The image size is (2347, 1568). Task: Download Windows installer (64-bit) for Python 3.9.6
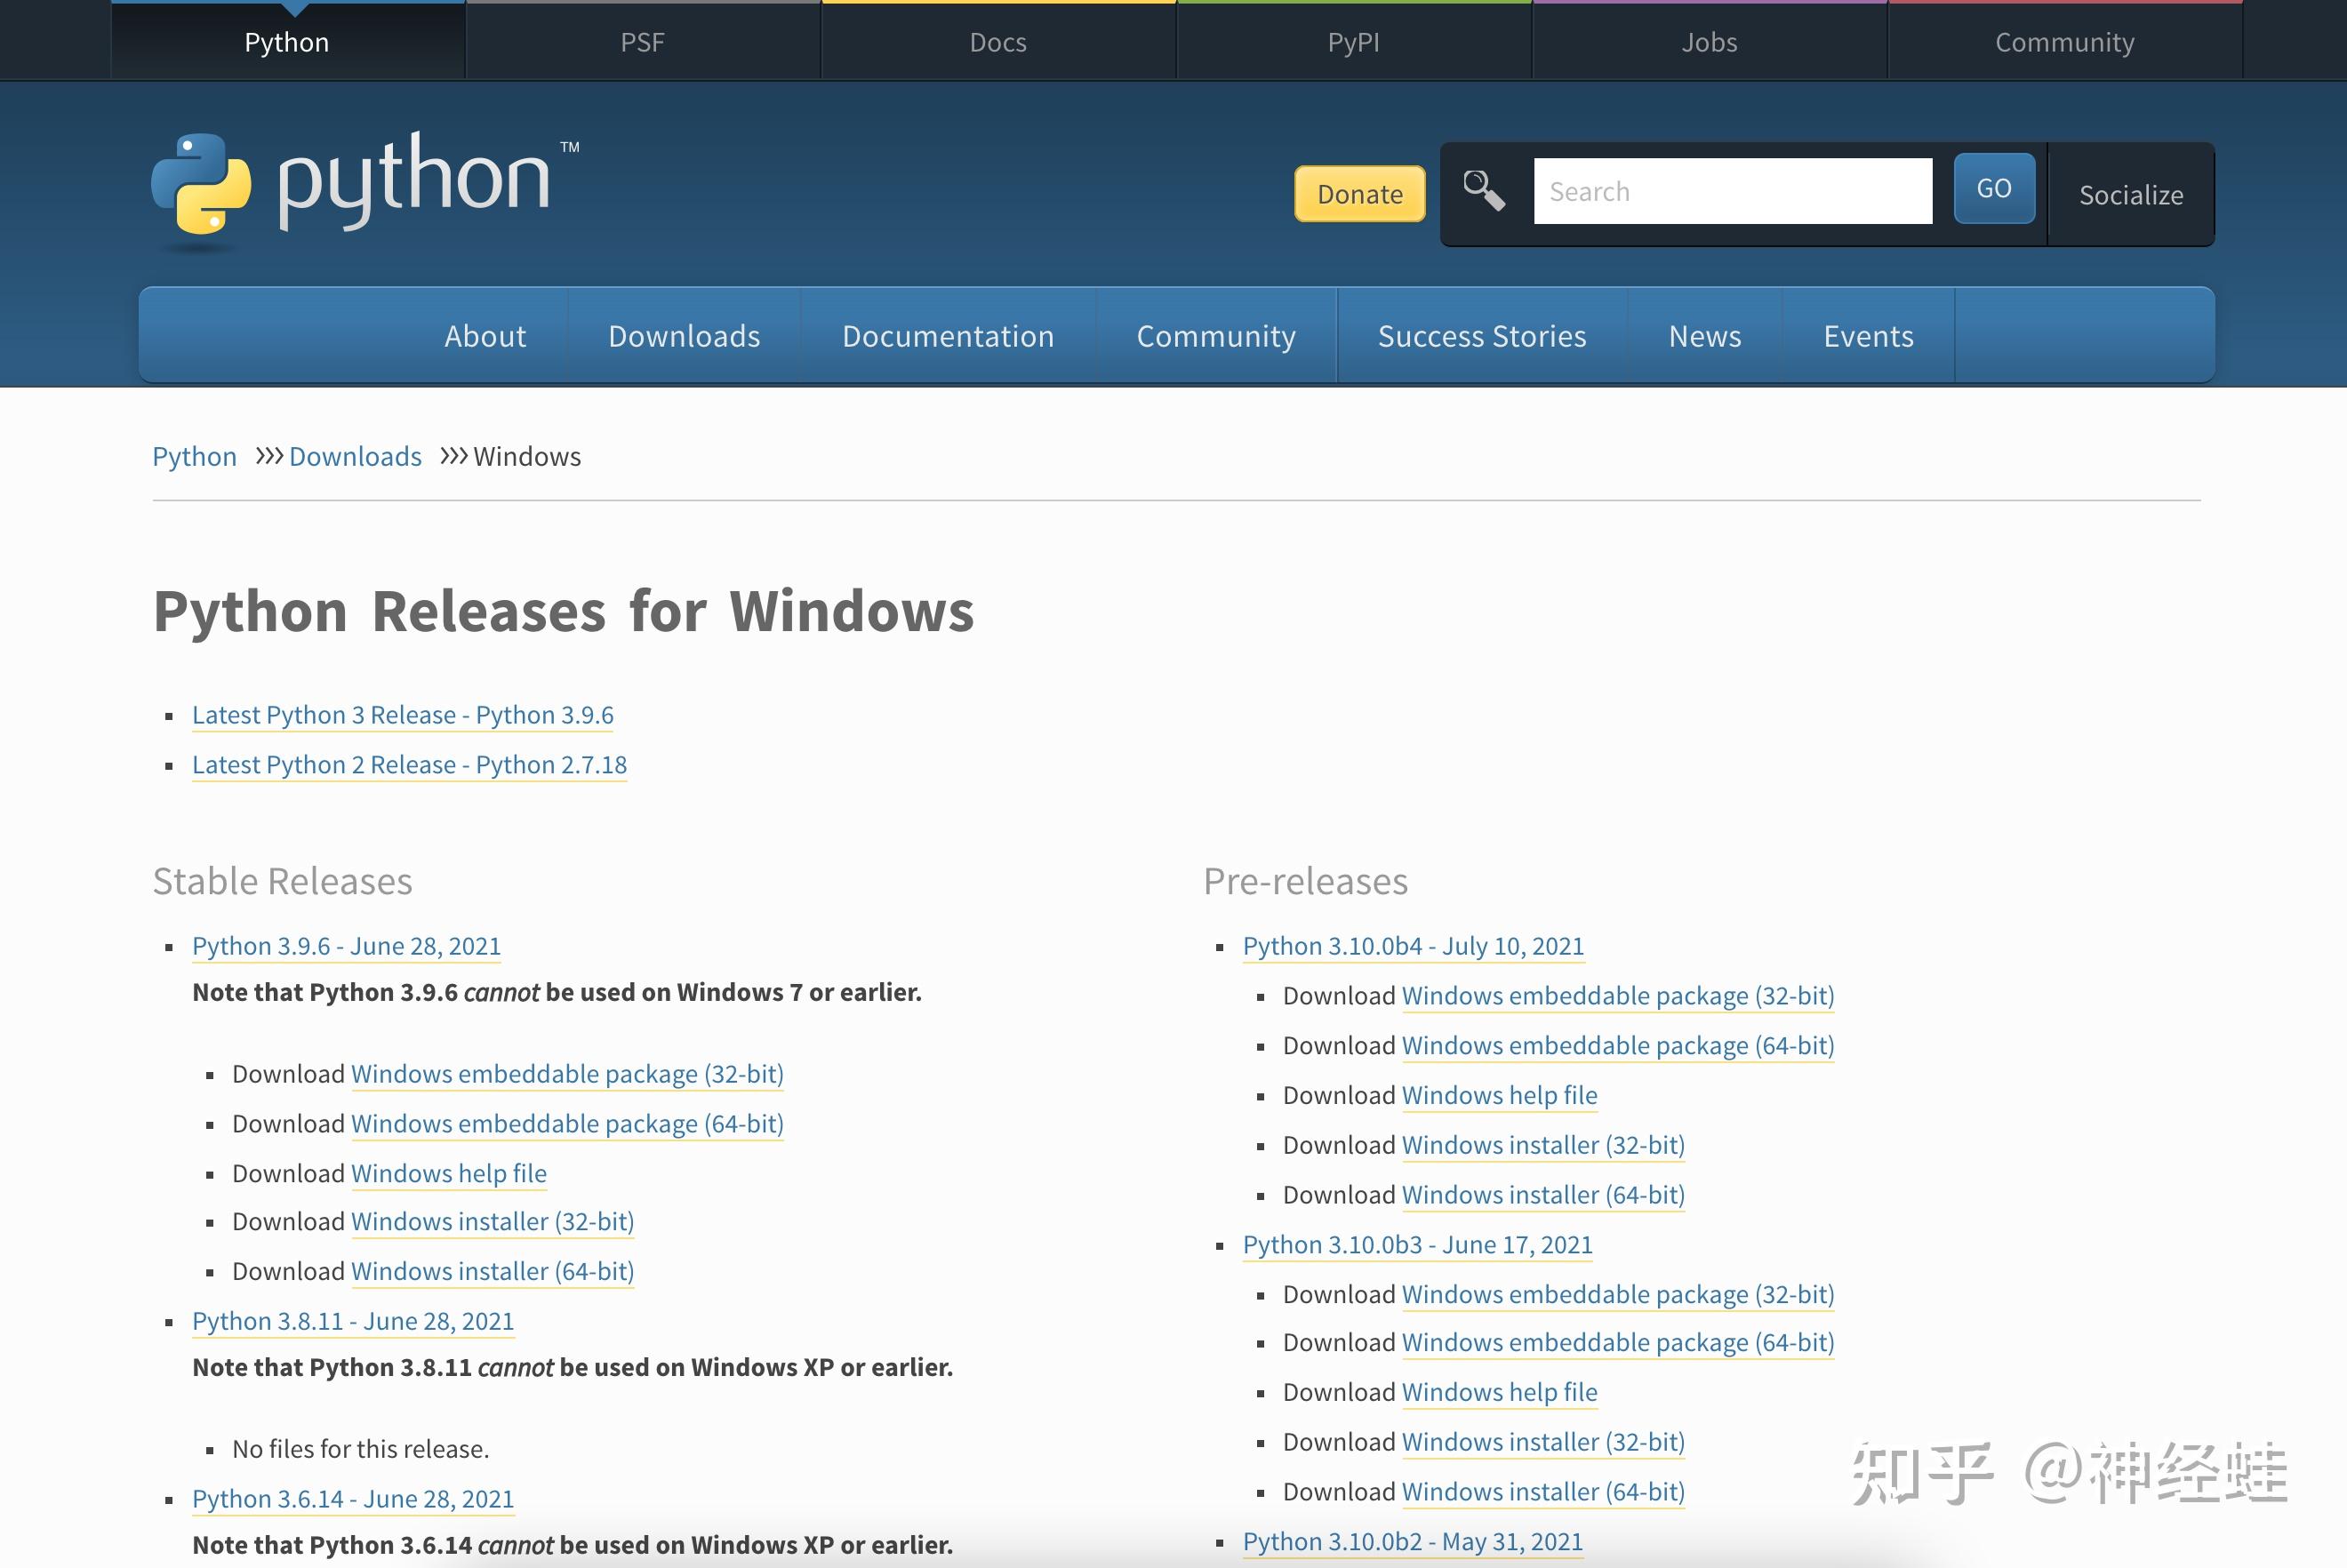(492, 1270)
